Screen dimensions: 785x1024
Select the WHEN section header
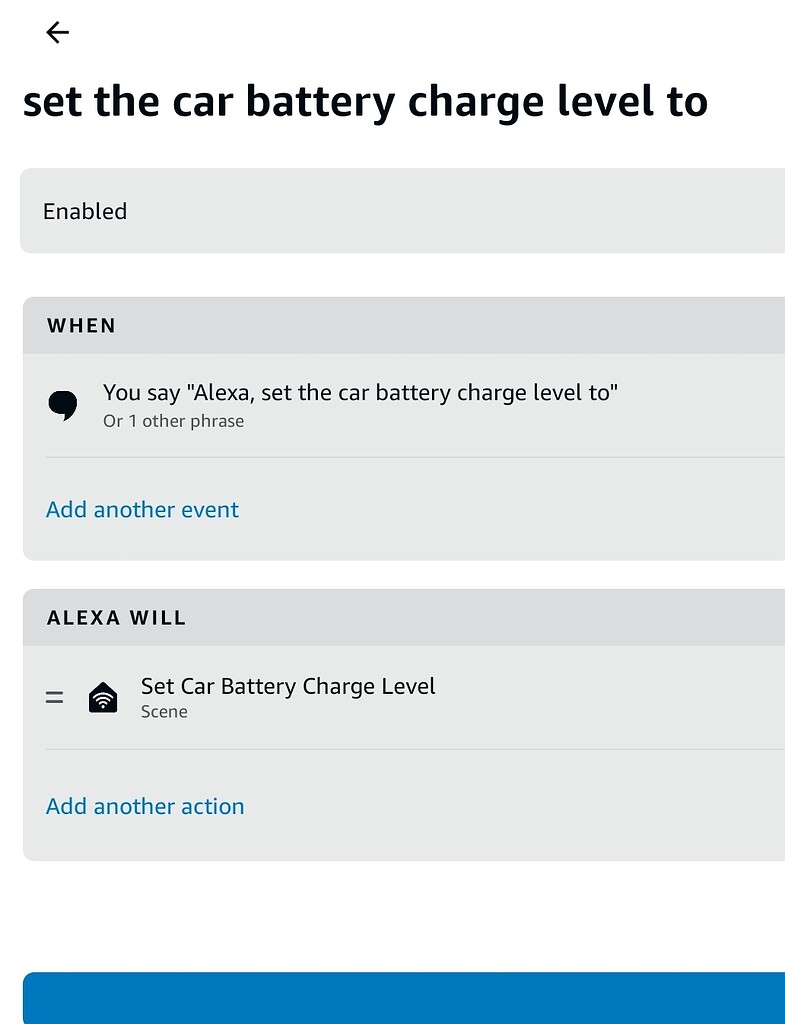(x=81, y=325)
